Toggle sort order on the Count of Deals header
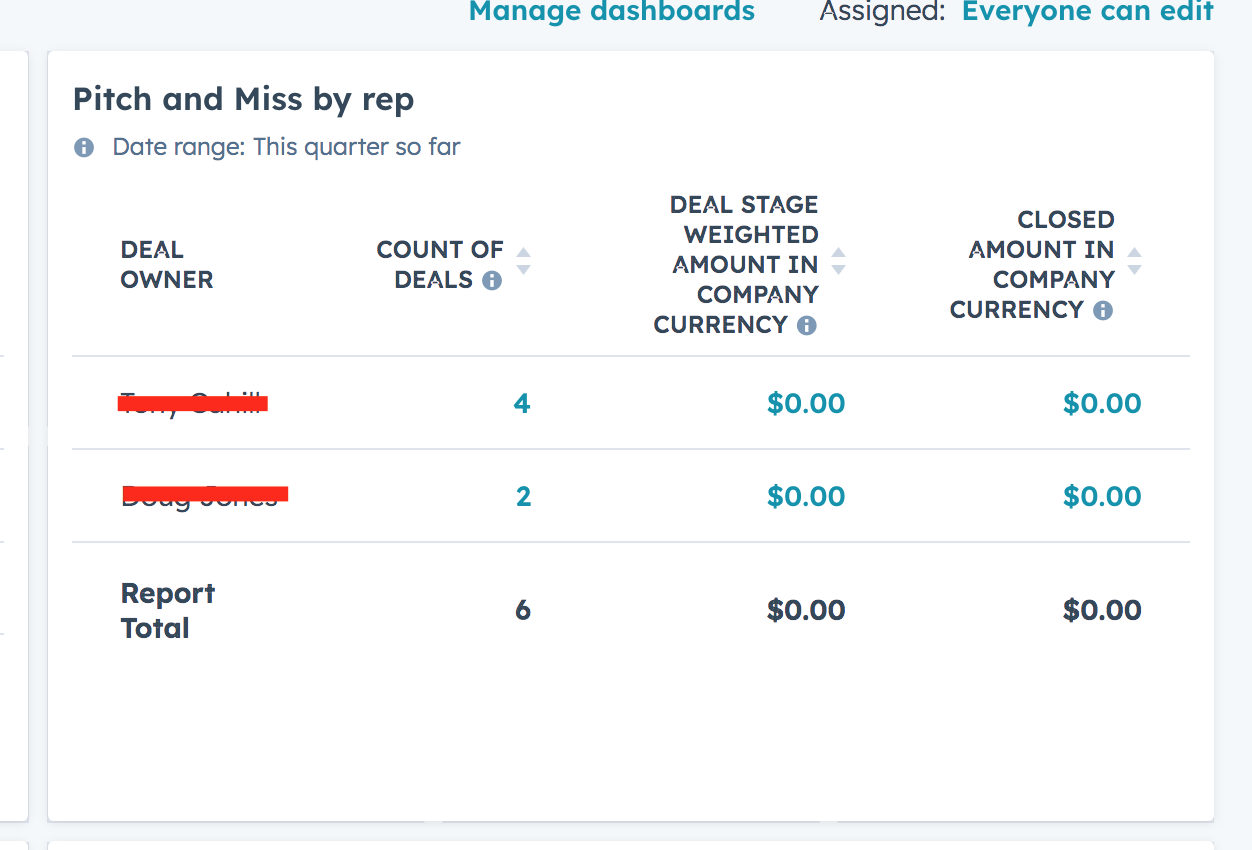This screenshot has height=850, width=1252. [438, 264]
